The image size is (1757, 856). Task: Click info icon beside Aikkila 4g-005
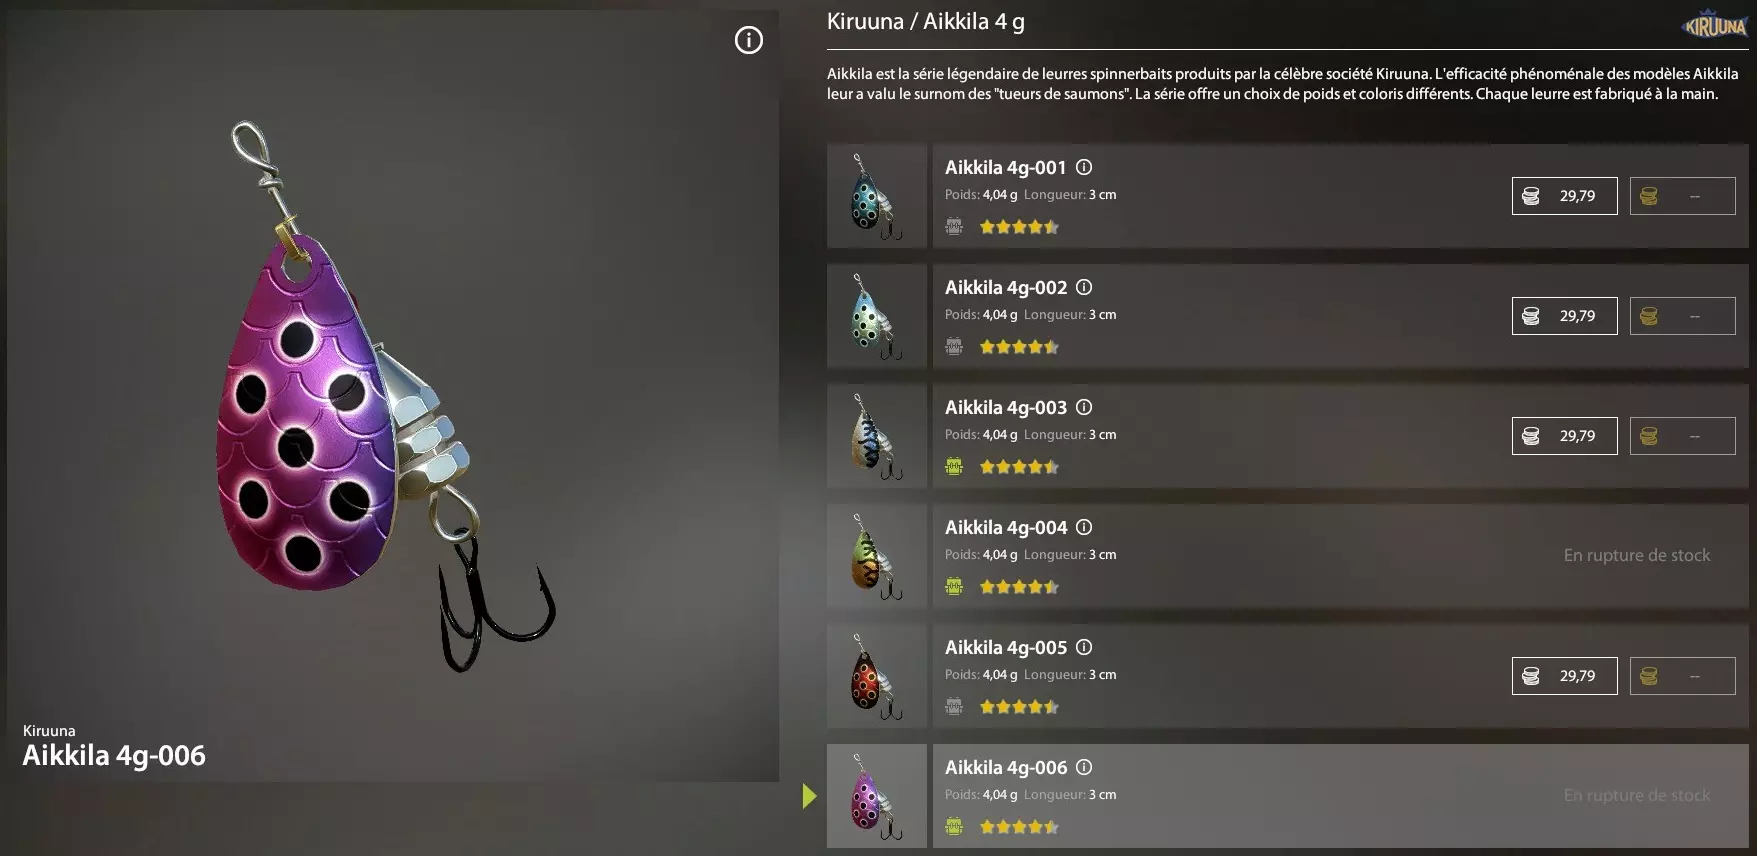click(1084, 647)
